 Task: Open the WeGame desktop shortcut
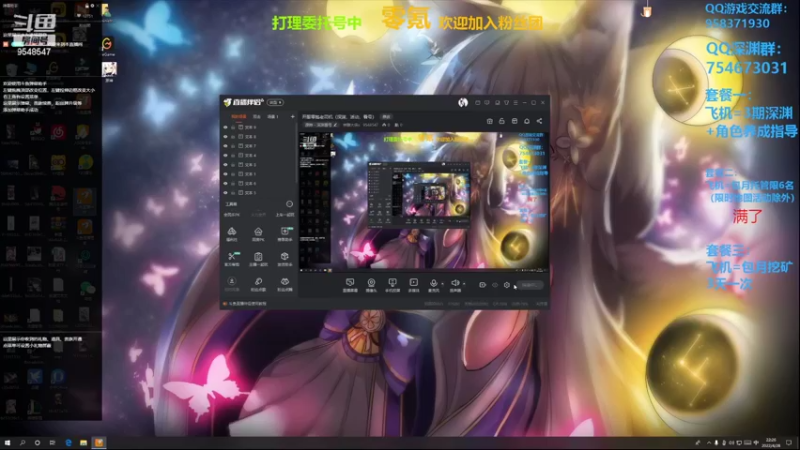(108, 46)
